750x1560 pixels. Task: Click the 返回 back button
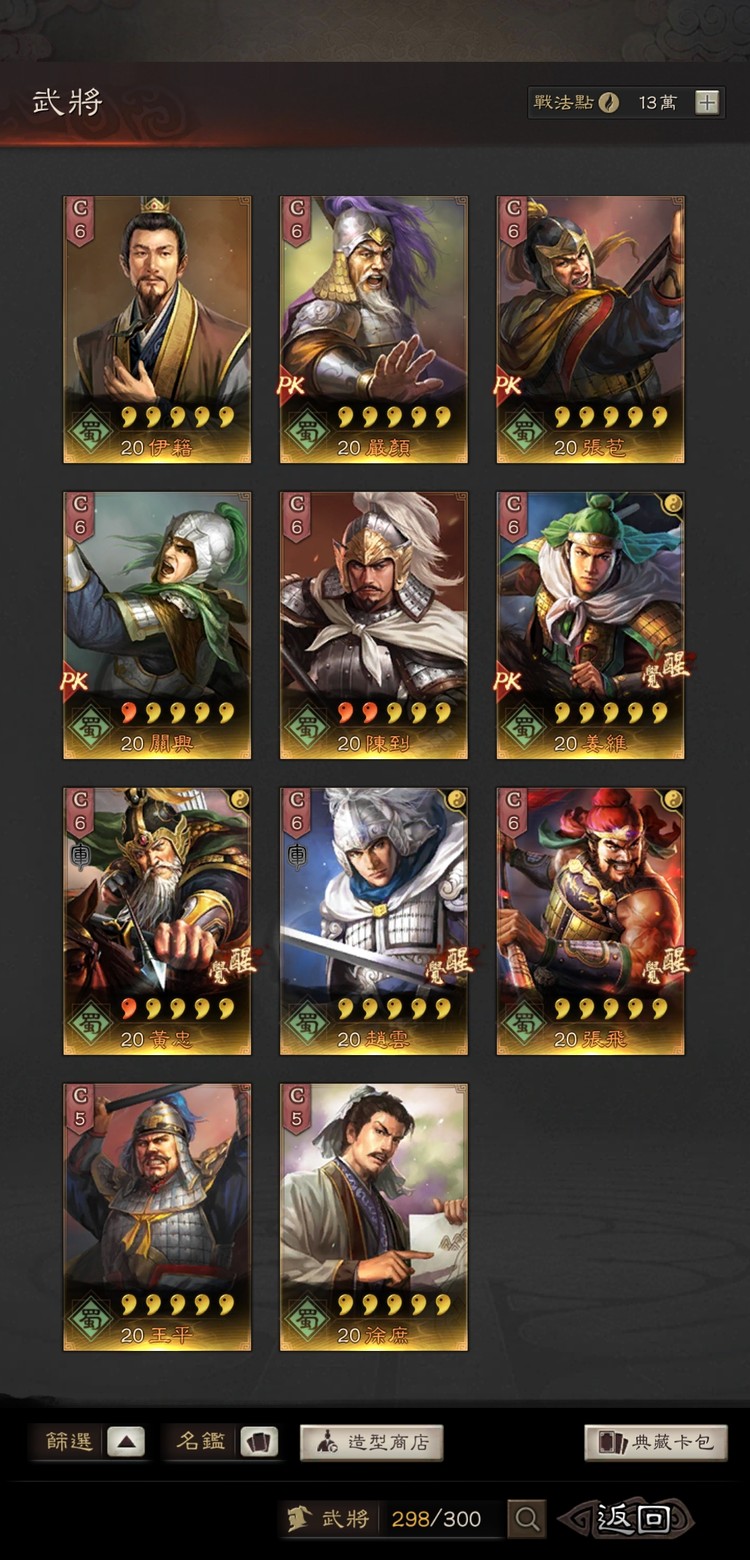click(626, 1519)
